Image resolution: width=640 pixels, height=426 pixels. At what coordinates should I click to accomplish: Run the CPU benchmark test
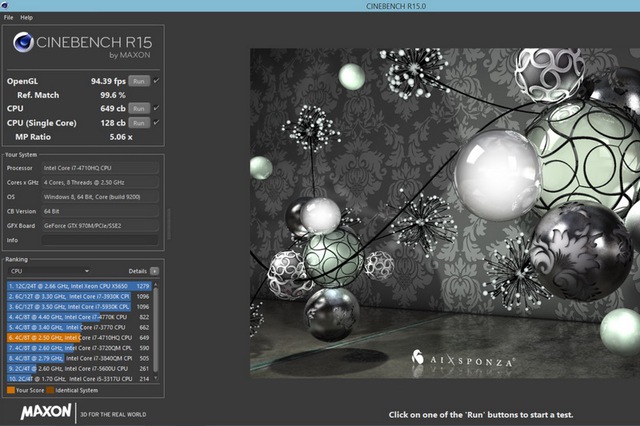click(x=139, y=109)
